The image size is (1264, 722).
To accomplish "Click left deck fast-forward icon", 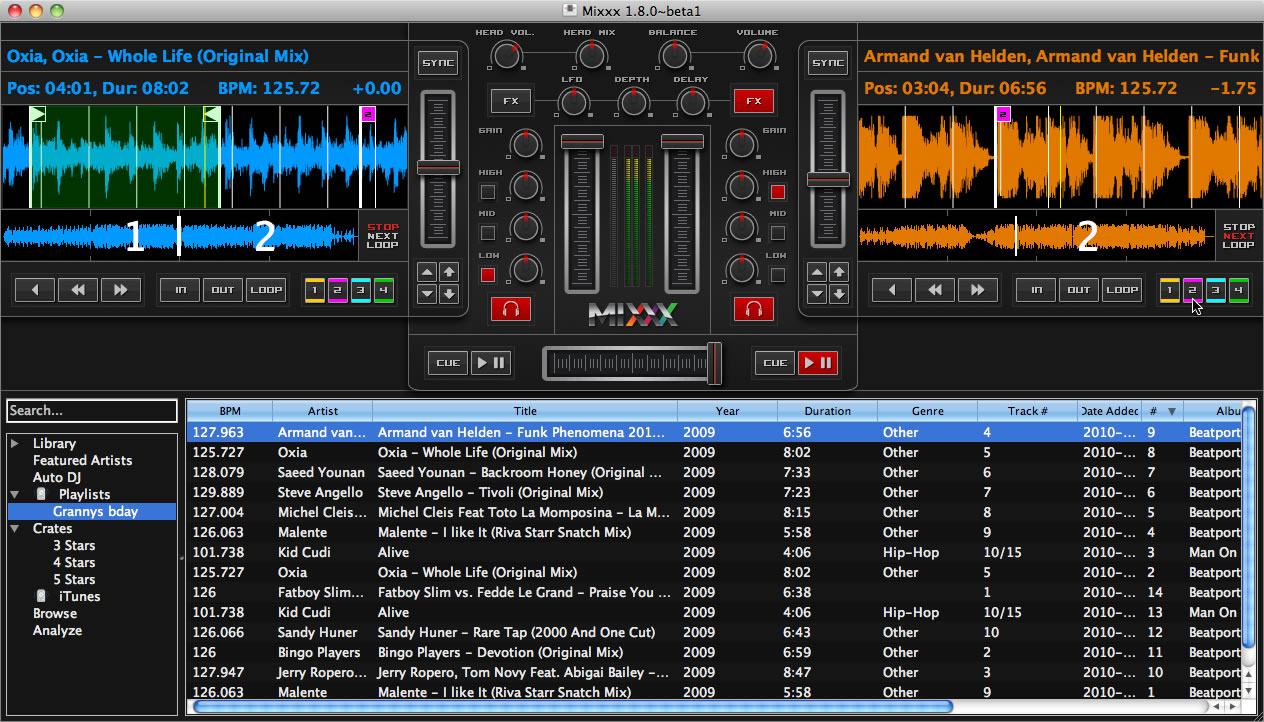I will (x=121, y=290).
